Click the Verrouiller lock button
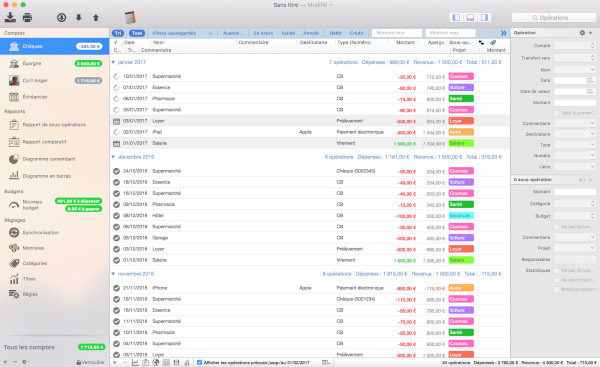 tap(90, 362)
